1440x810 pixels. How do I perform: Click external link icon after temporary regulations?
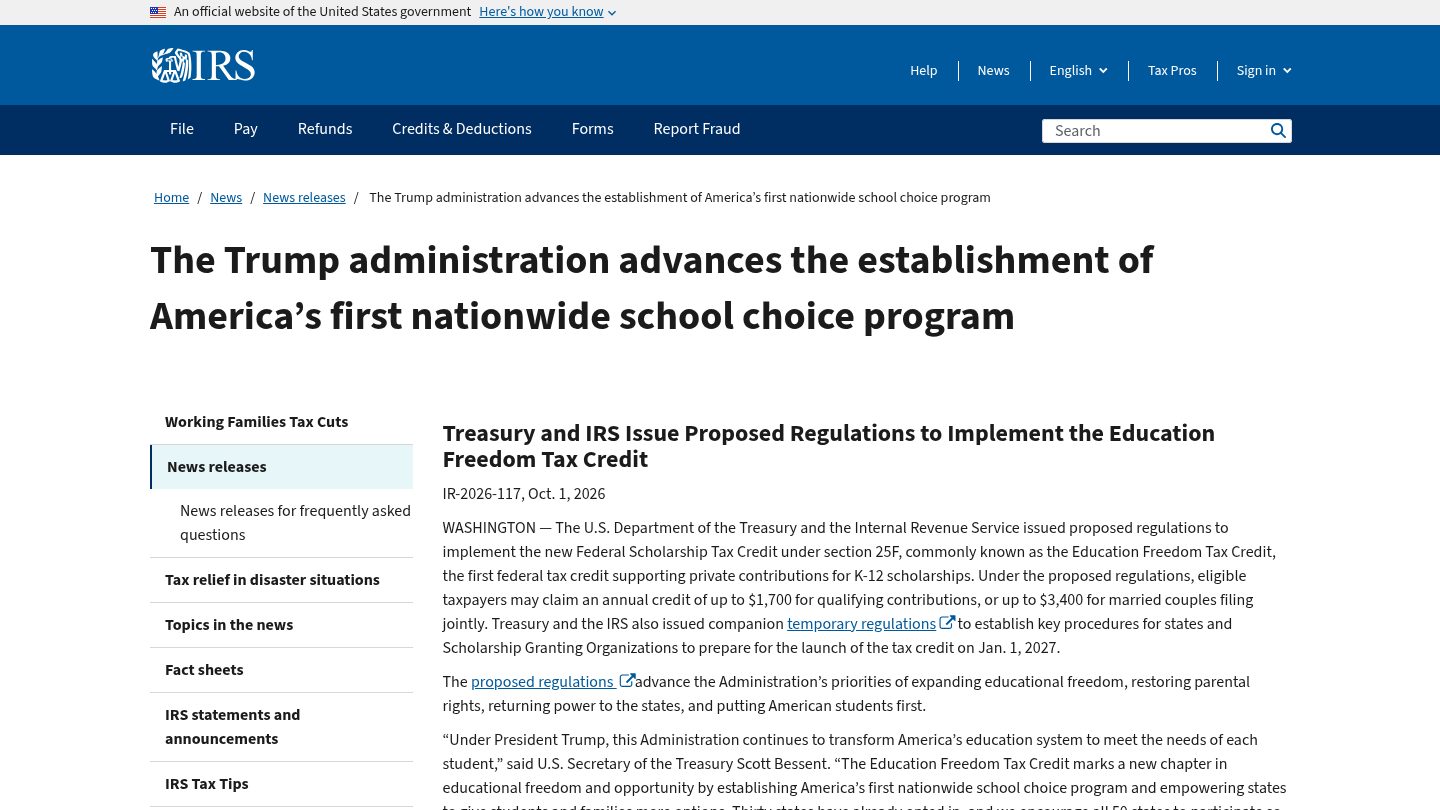pyautogui.click(x=947, y=623)
